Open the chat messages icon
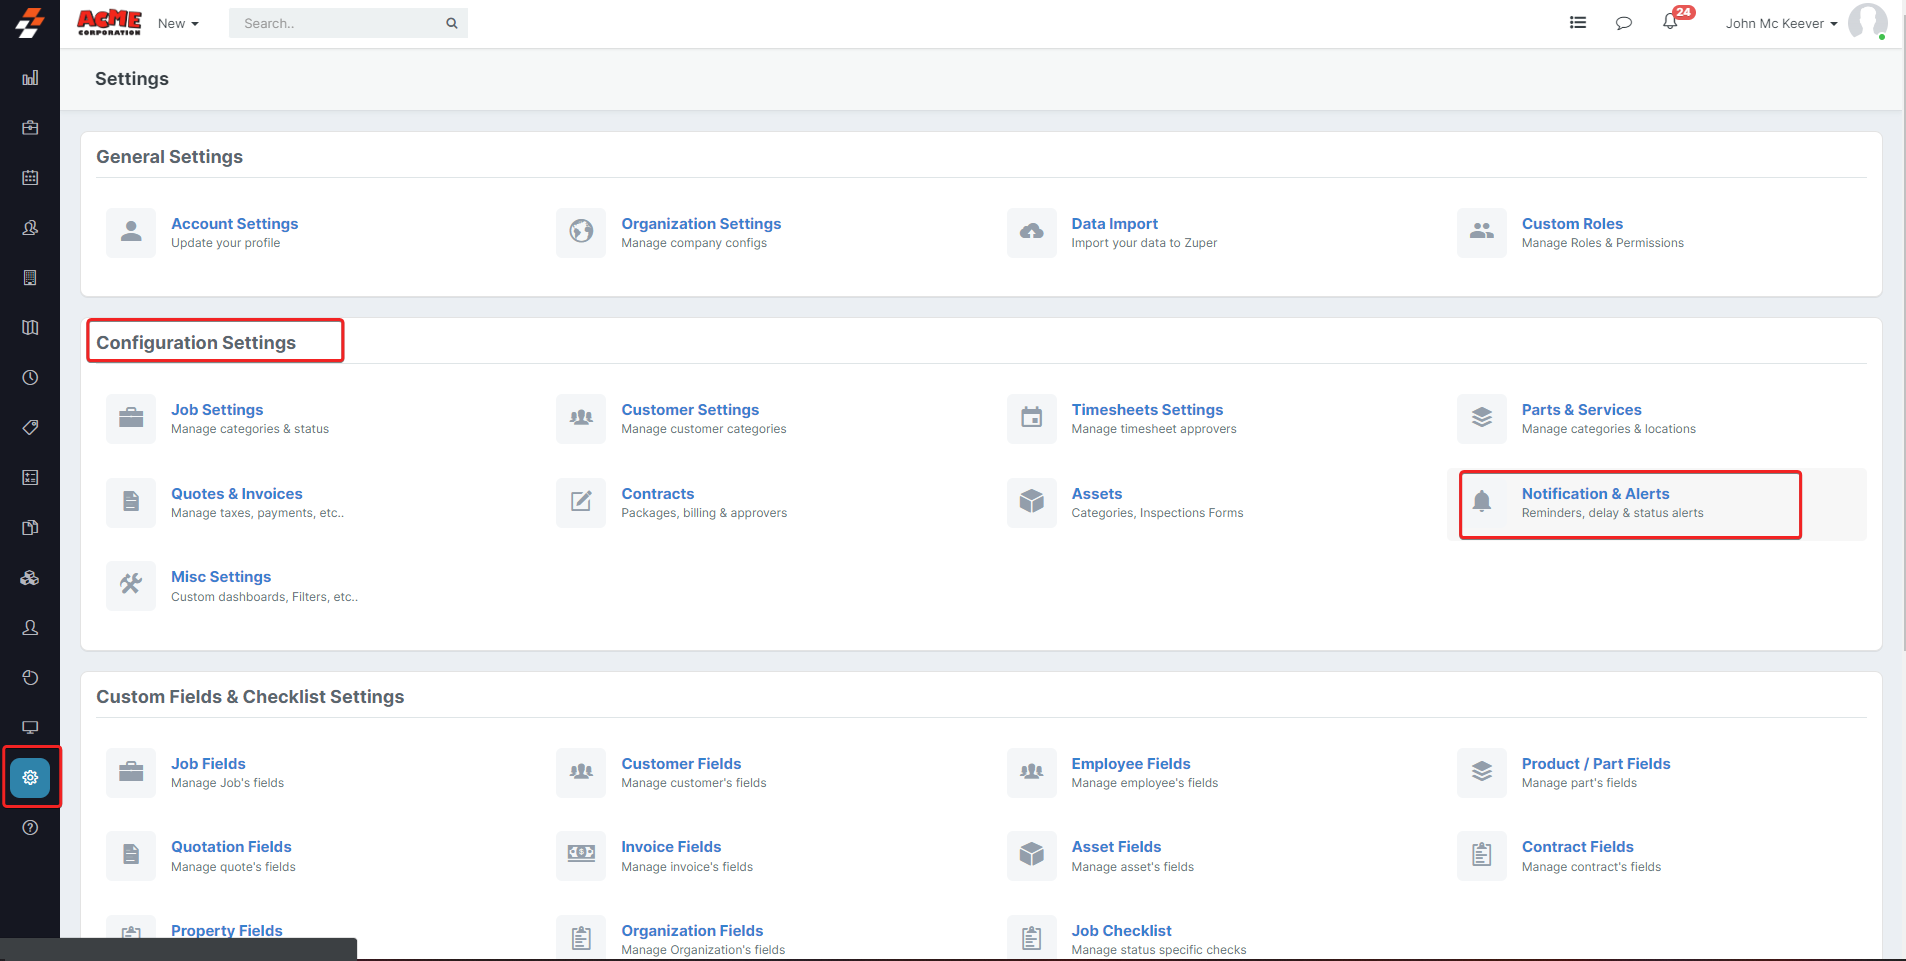Screen dimensions: 1906x961 (1623, 23)
